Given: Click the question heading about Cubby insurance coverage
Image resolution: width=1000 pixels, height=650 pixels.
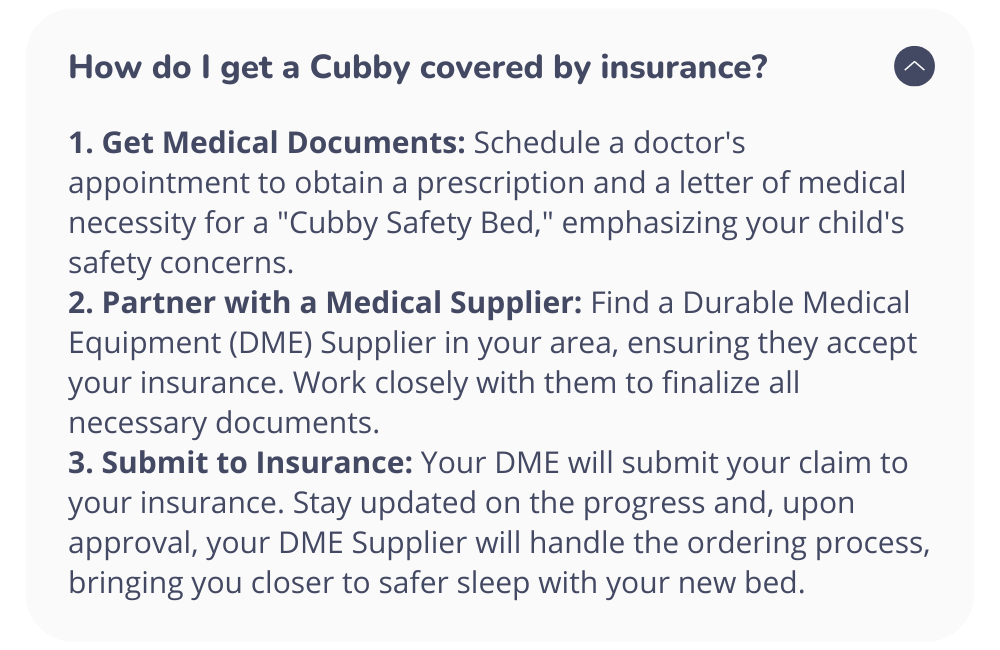Looking at the screenshot, I should pyautogui.click(x=418, y=68).
